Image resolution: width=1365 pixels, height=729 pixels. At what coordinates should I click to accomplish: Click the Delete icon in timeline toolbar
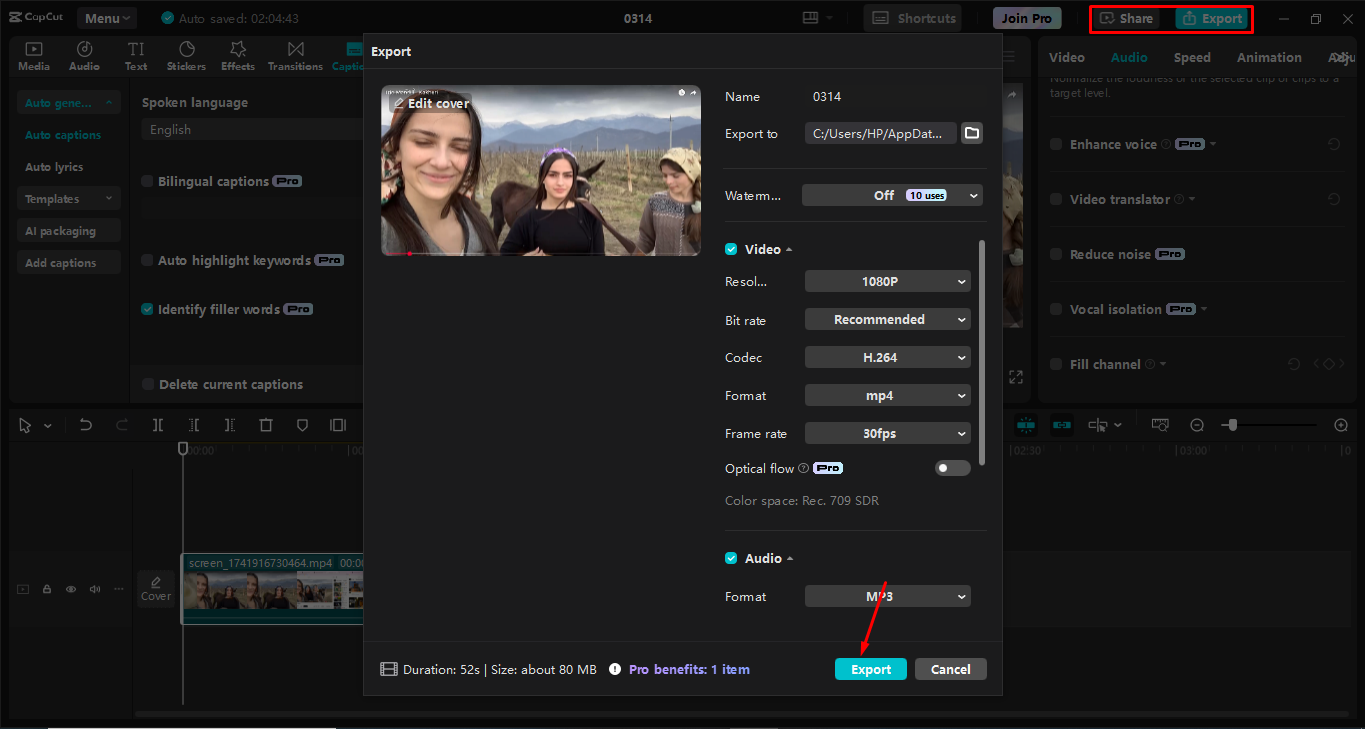265,424
